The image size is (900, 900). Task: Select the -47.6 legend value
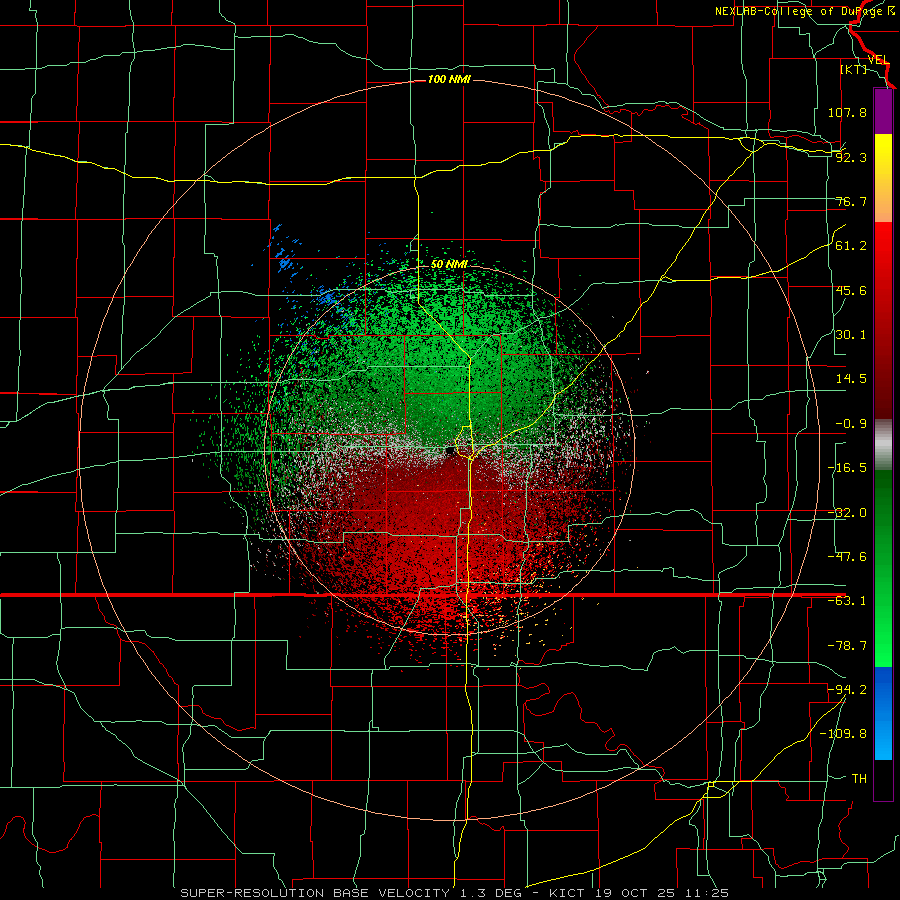pyautogui.click(x=847, y=557)
